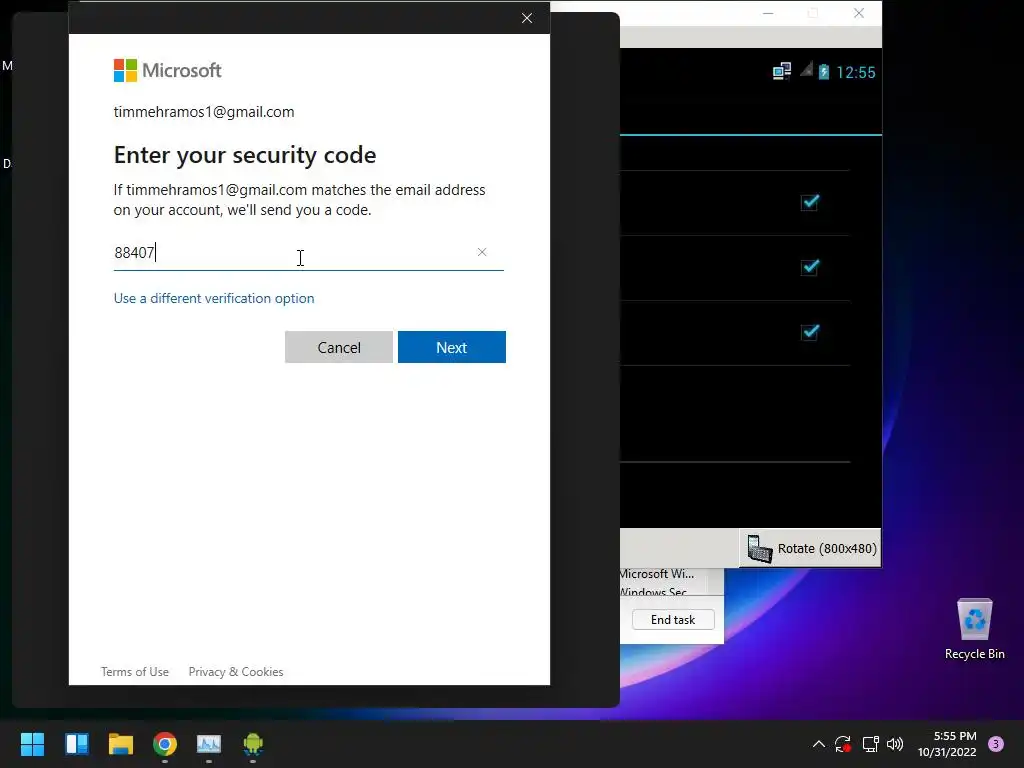Viewport: 1024px width, 768px height.
Task: Toggle the second checkbox in emulator window
Action: (810, 267)
